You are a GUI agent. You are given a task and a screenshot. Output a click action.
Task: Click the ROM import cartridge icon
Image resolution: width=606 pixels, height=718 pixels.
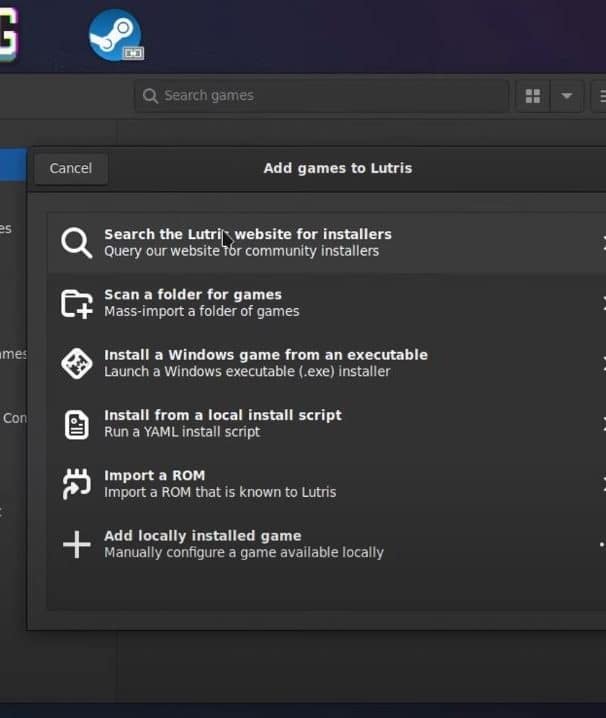click(x=76, y=484)
